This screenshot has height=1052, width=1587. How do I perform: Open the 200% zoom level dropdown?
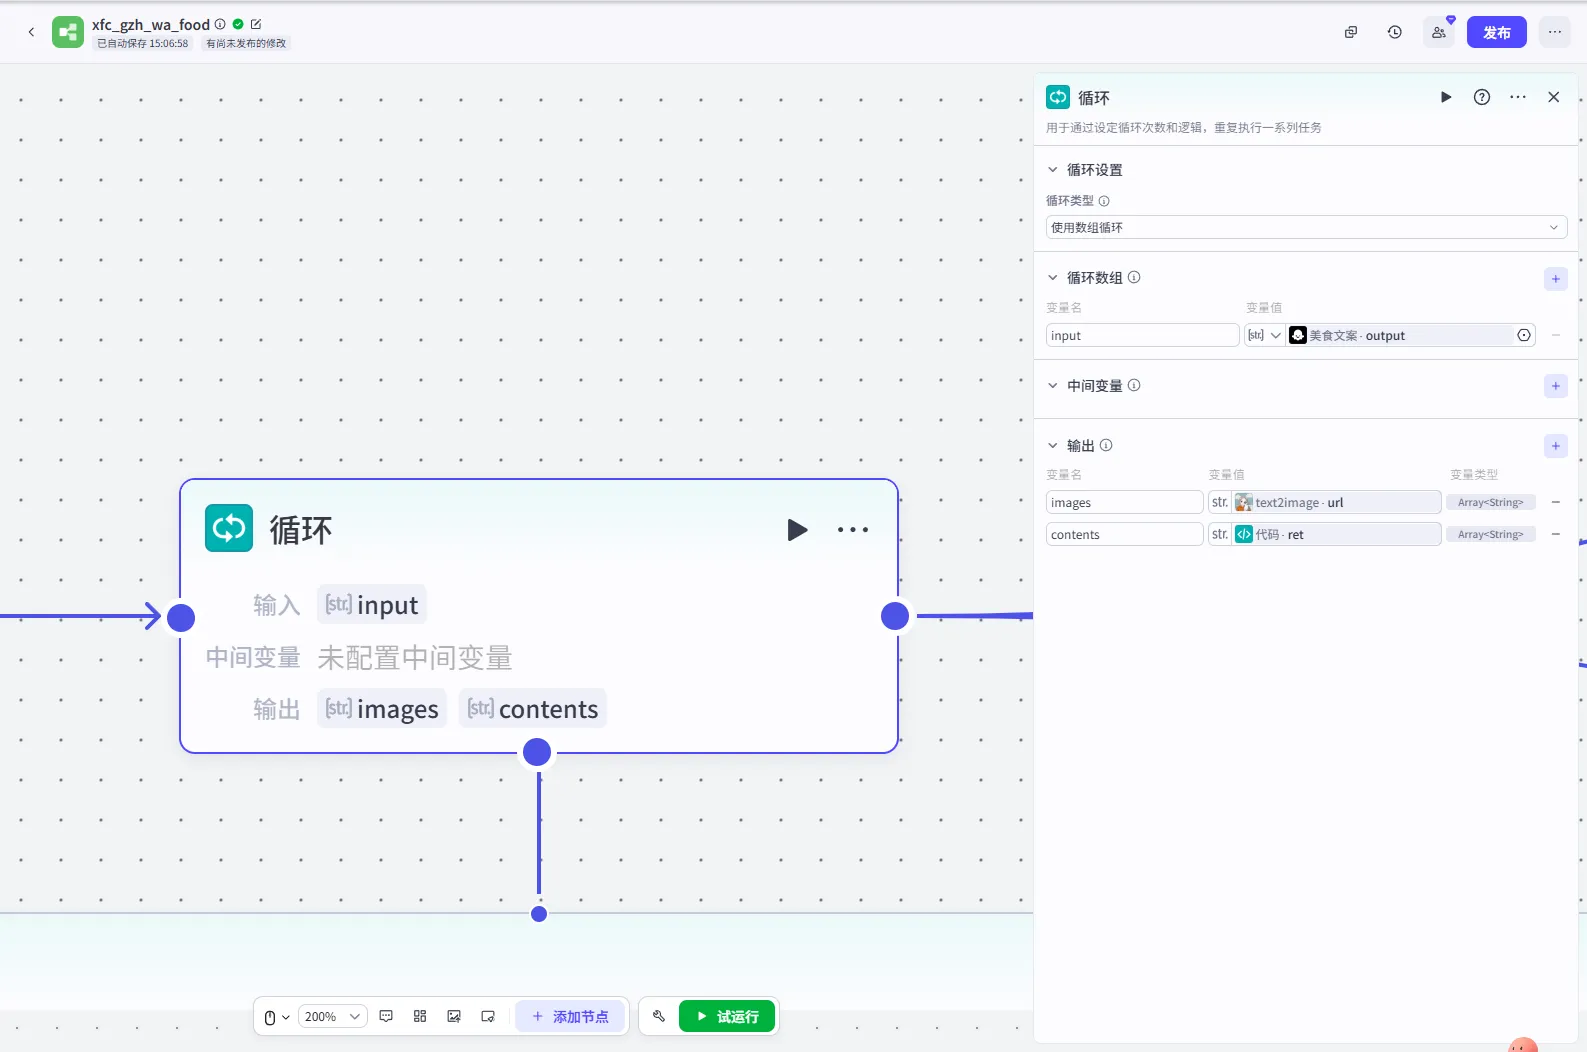[x=332, y=1017]
